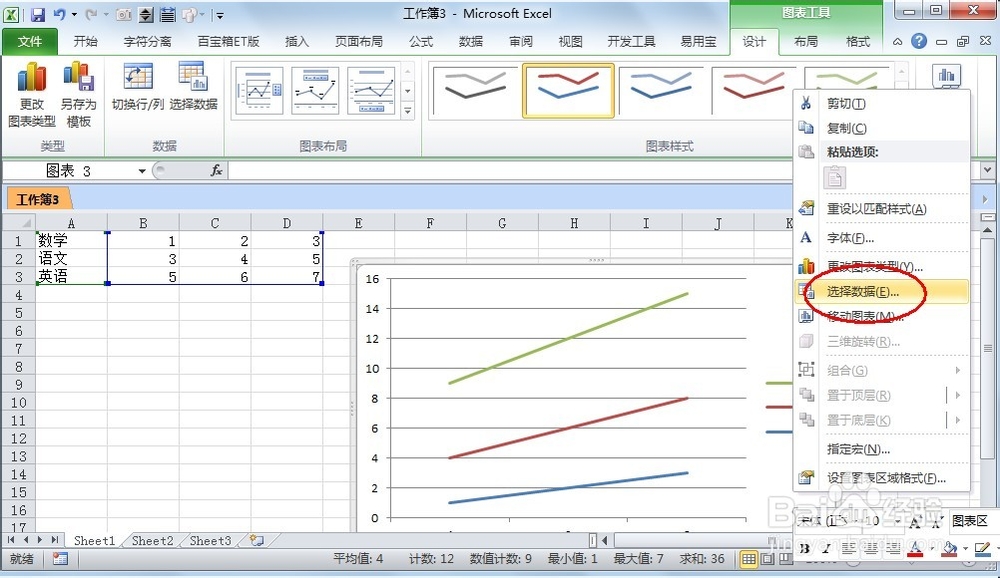Select 指定宏 menu item
Screen dimensions: 1000x578
(883, 449)
